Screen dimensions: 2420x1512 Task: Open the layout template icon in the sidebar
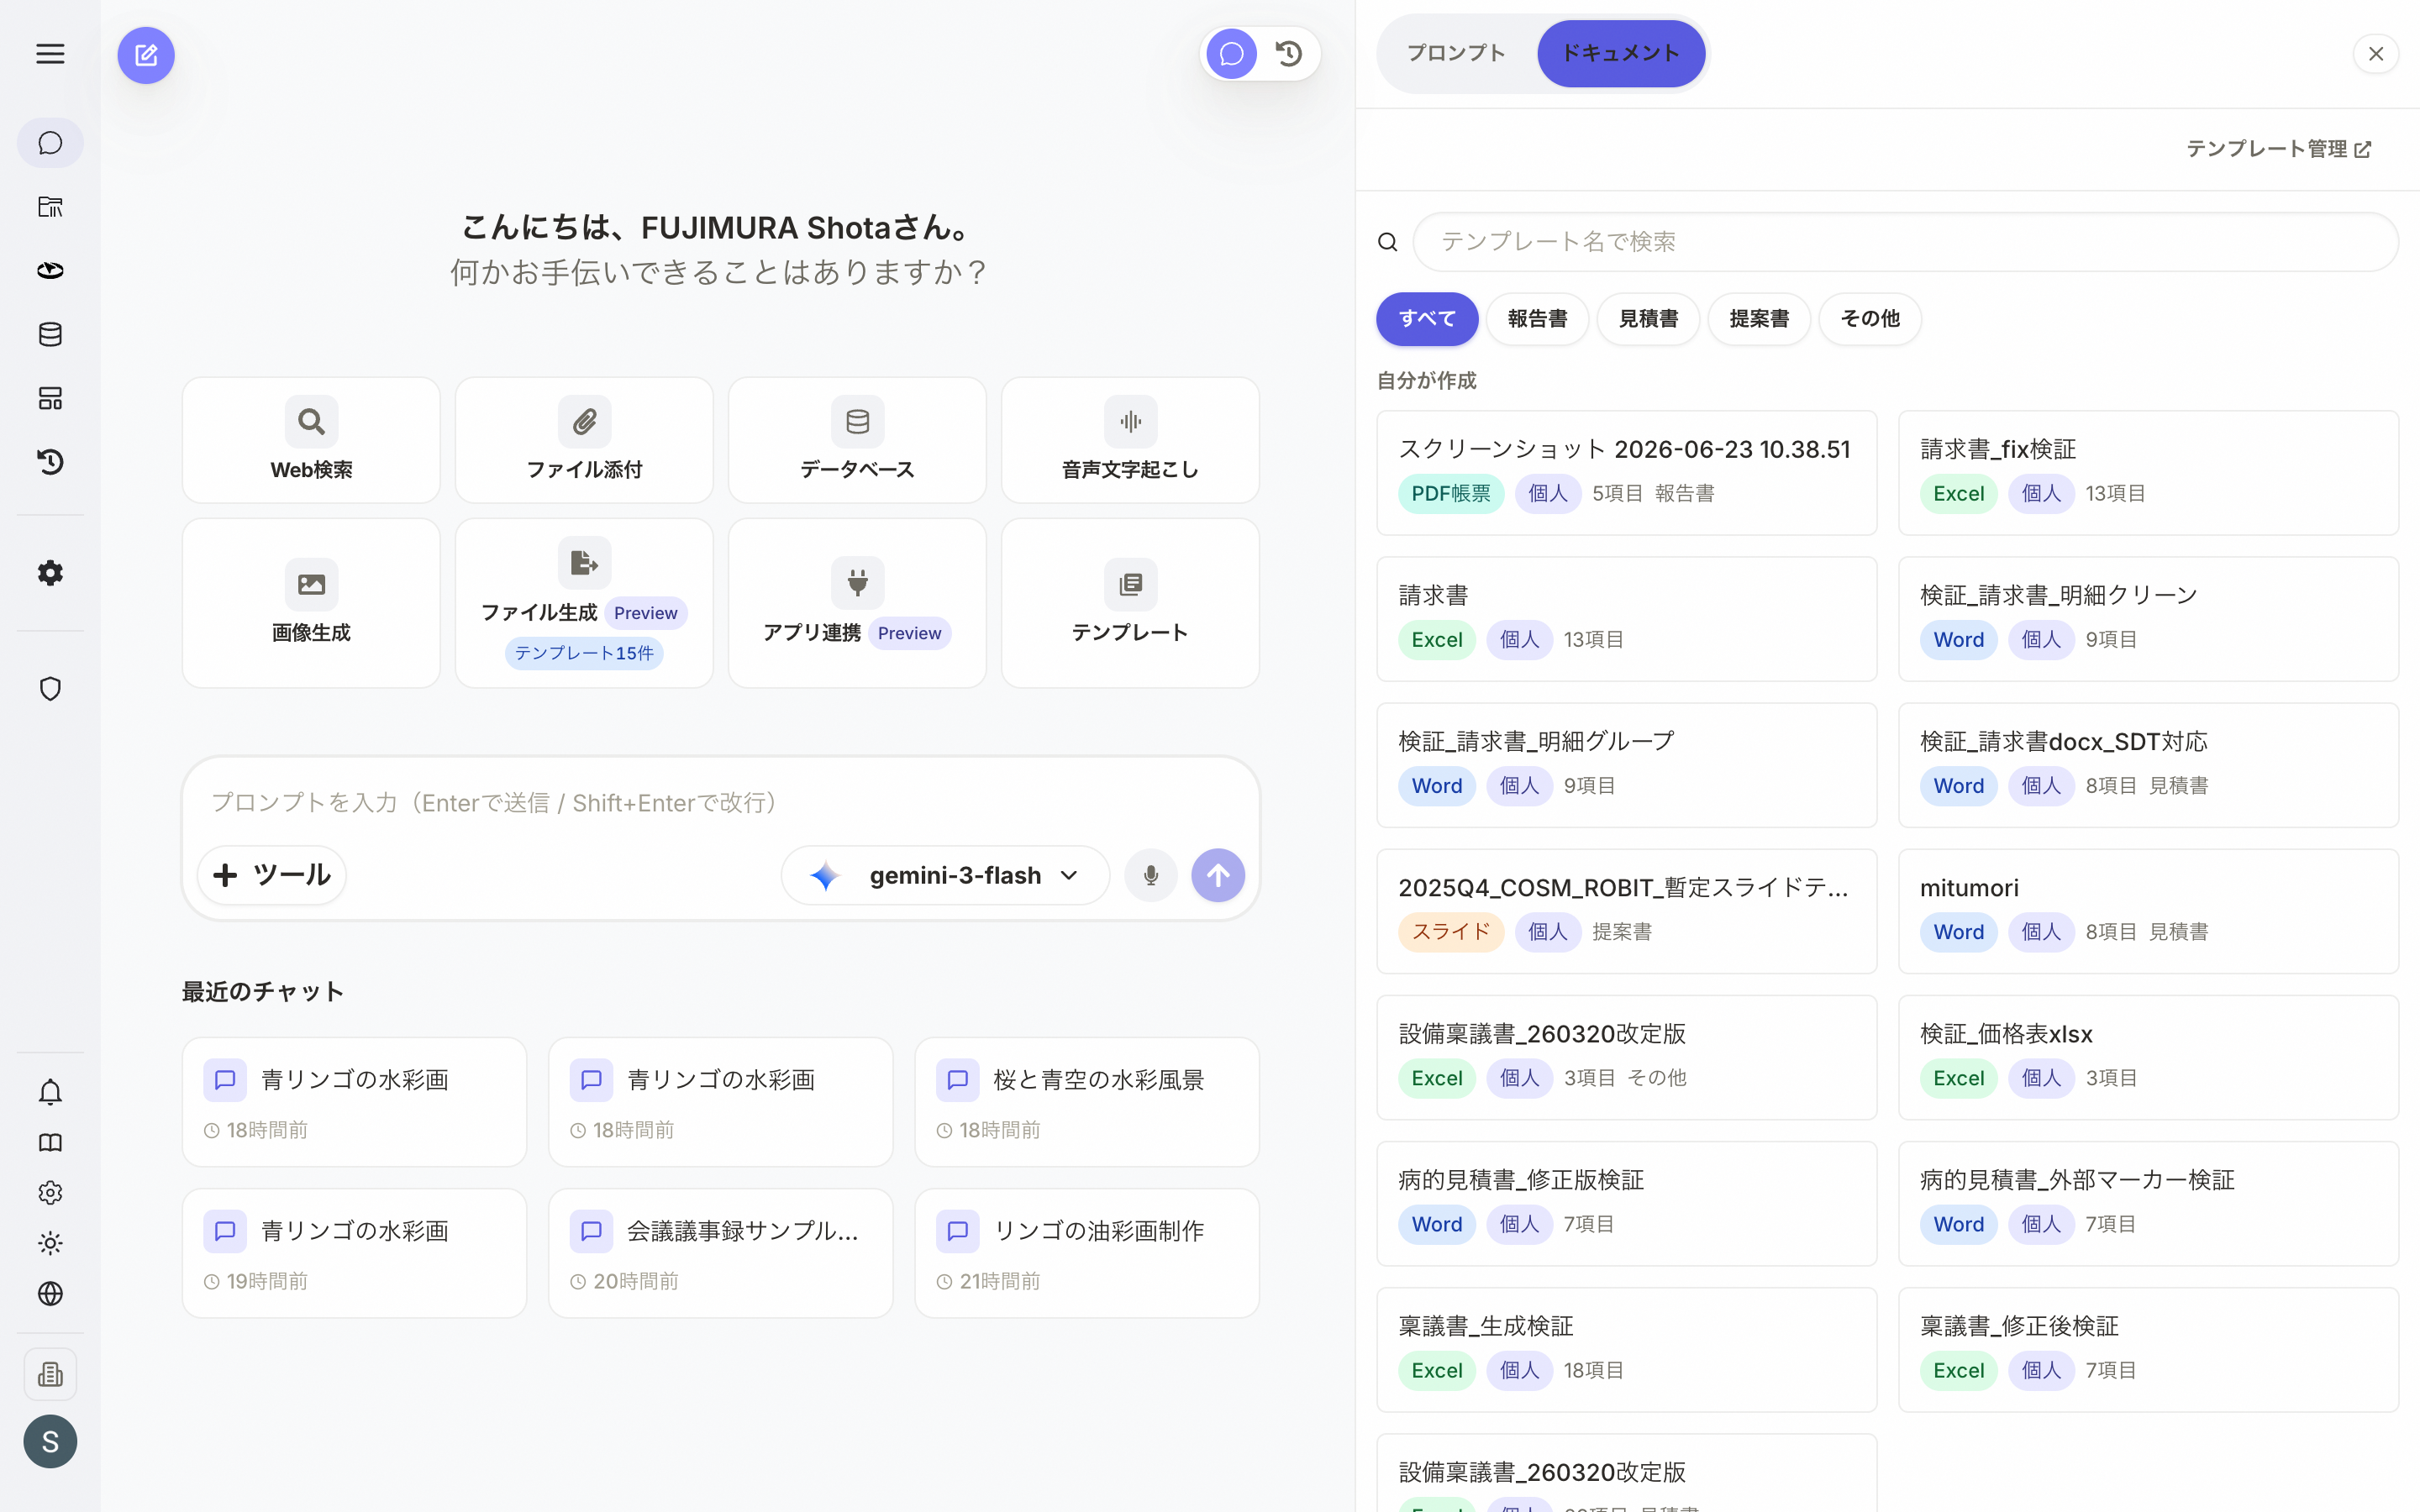50,398
